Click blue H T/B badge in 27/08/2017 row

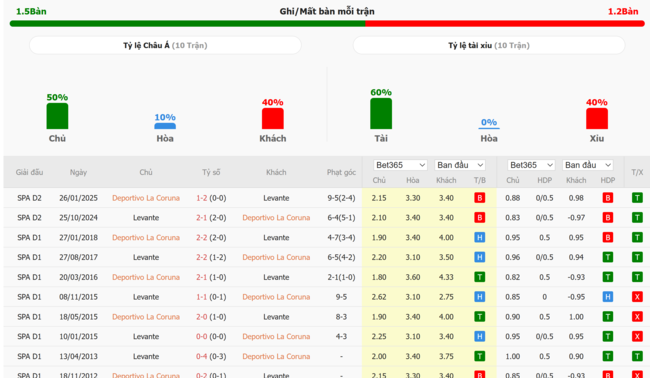[480, 257]
